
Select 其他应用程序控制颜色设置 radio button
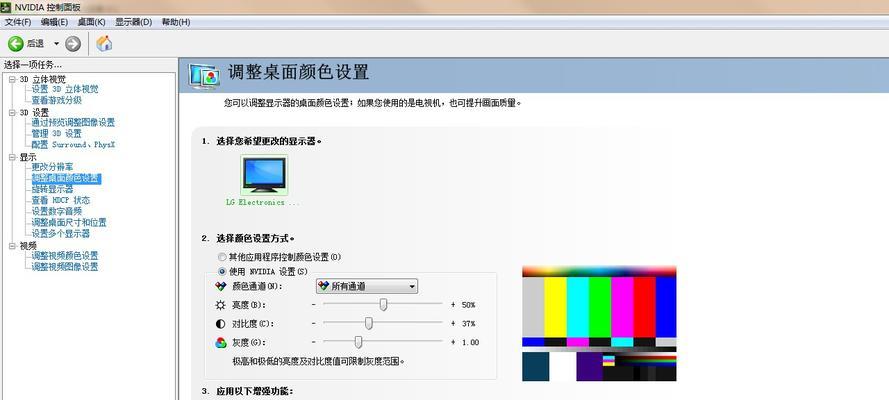pos(222,257)
